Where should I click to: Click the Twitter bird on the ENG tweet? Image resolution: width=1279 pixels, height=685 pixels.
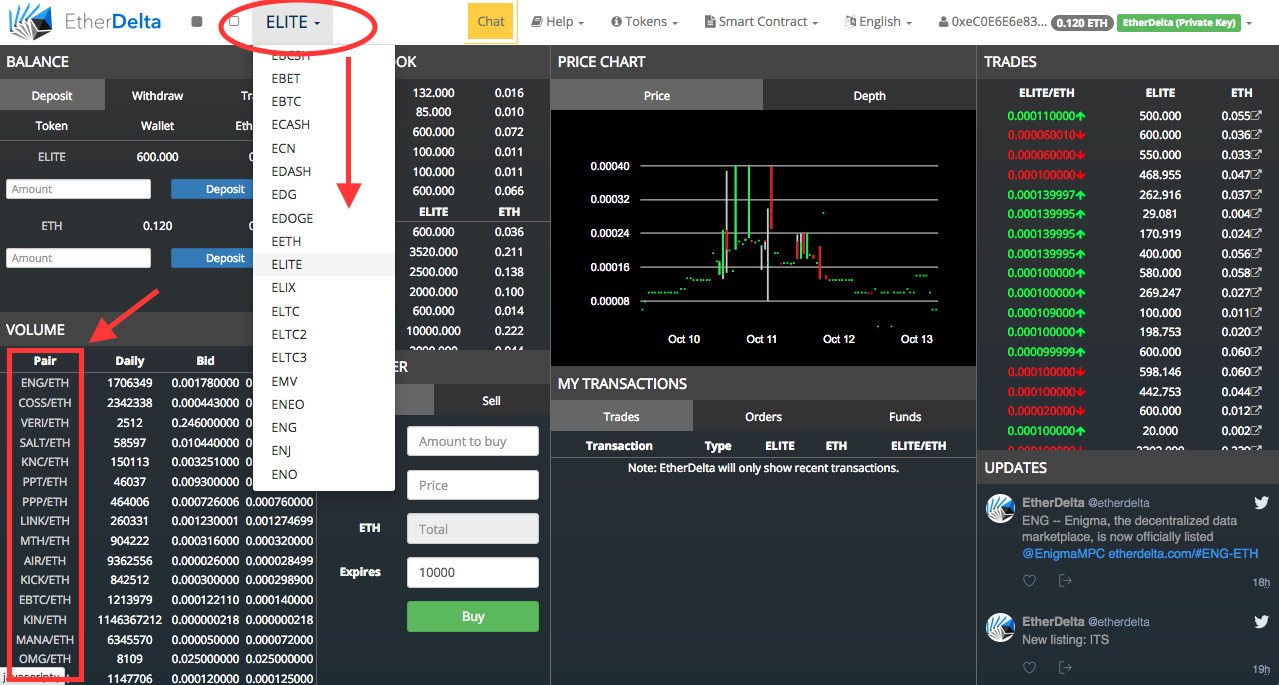[1261, 502]
